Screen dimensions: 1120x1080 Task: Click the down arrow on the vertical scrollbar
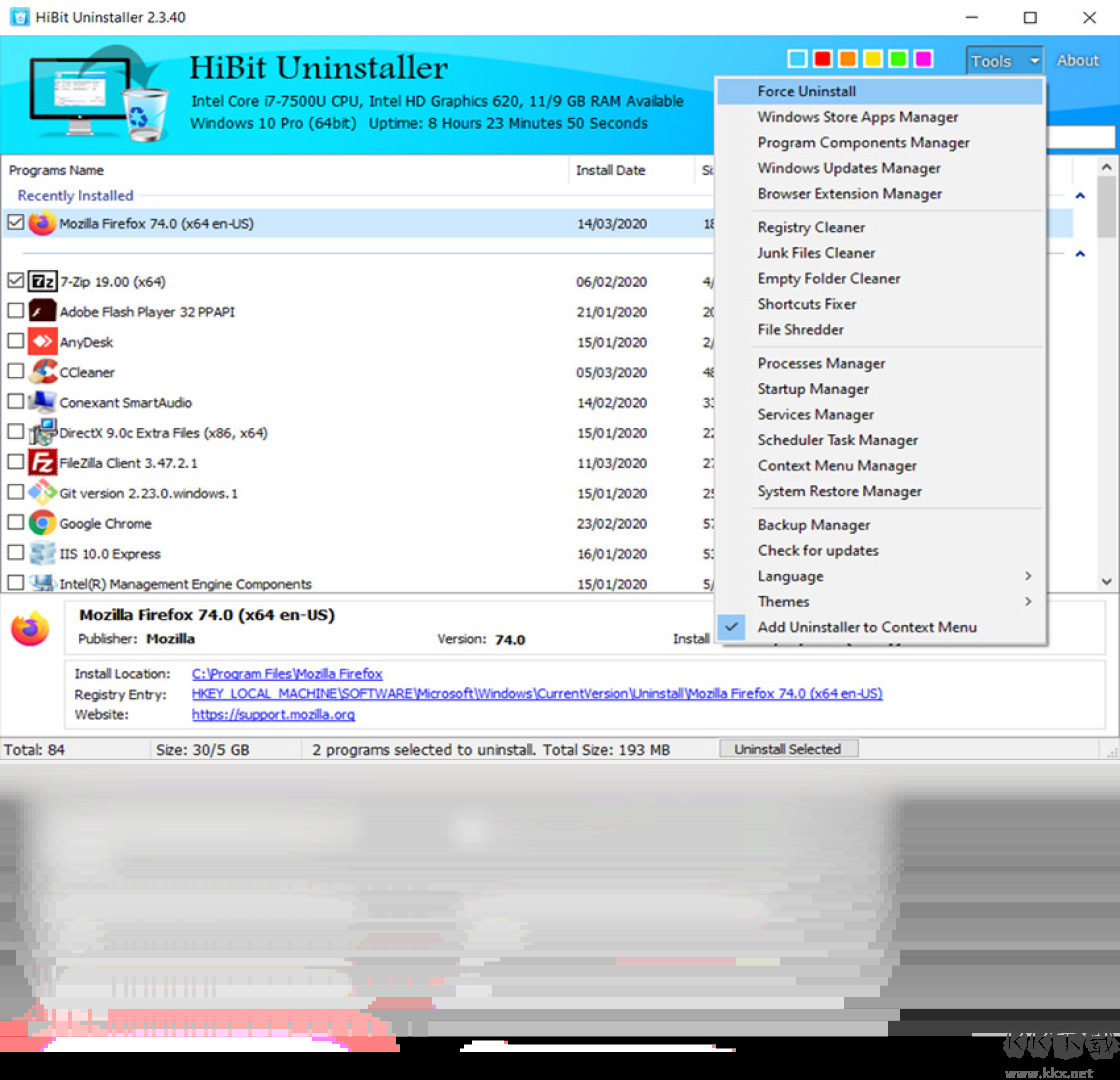coord(1106,581)
